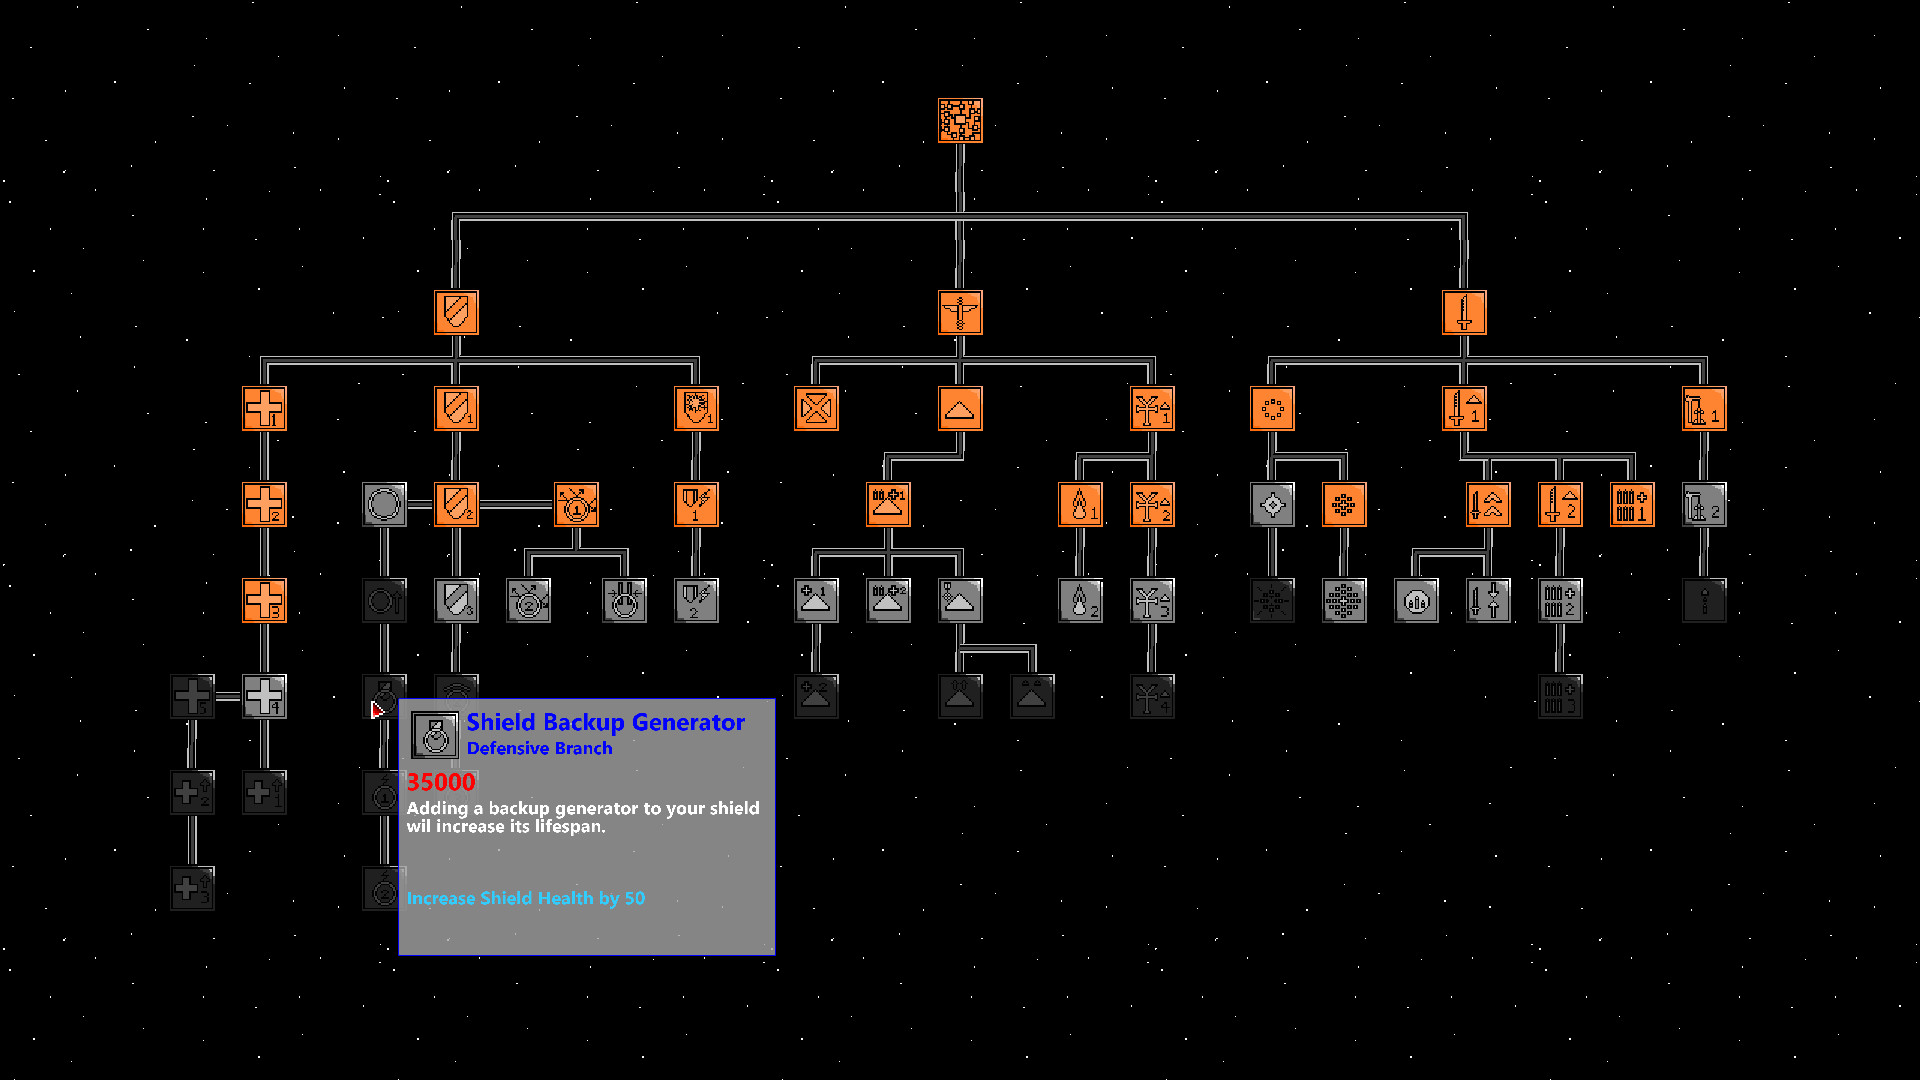This screenshot has height=1080, width=1920.
Task: Select the health cross tier-1 upgrade icon
Action: [262, 407]
